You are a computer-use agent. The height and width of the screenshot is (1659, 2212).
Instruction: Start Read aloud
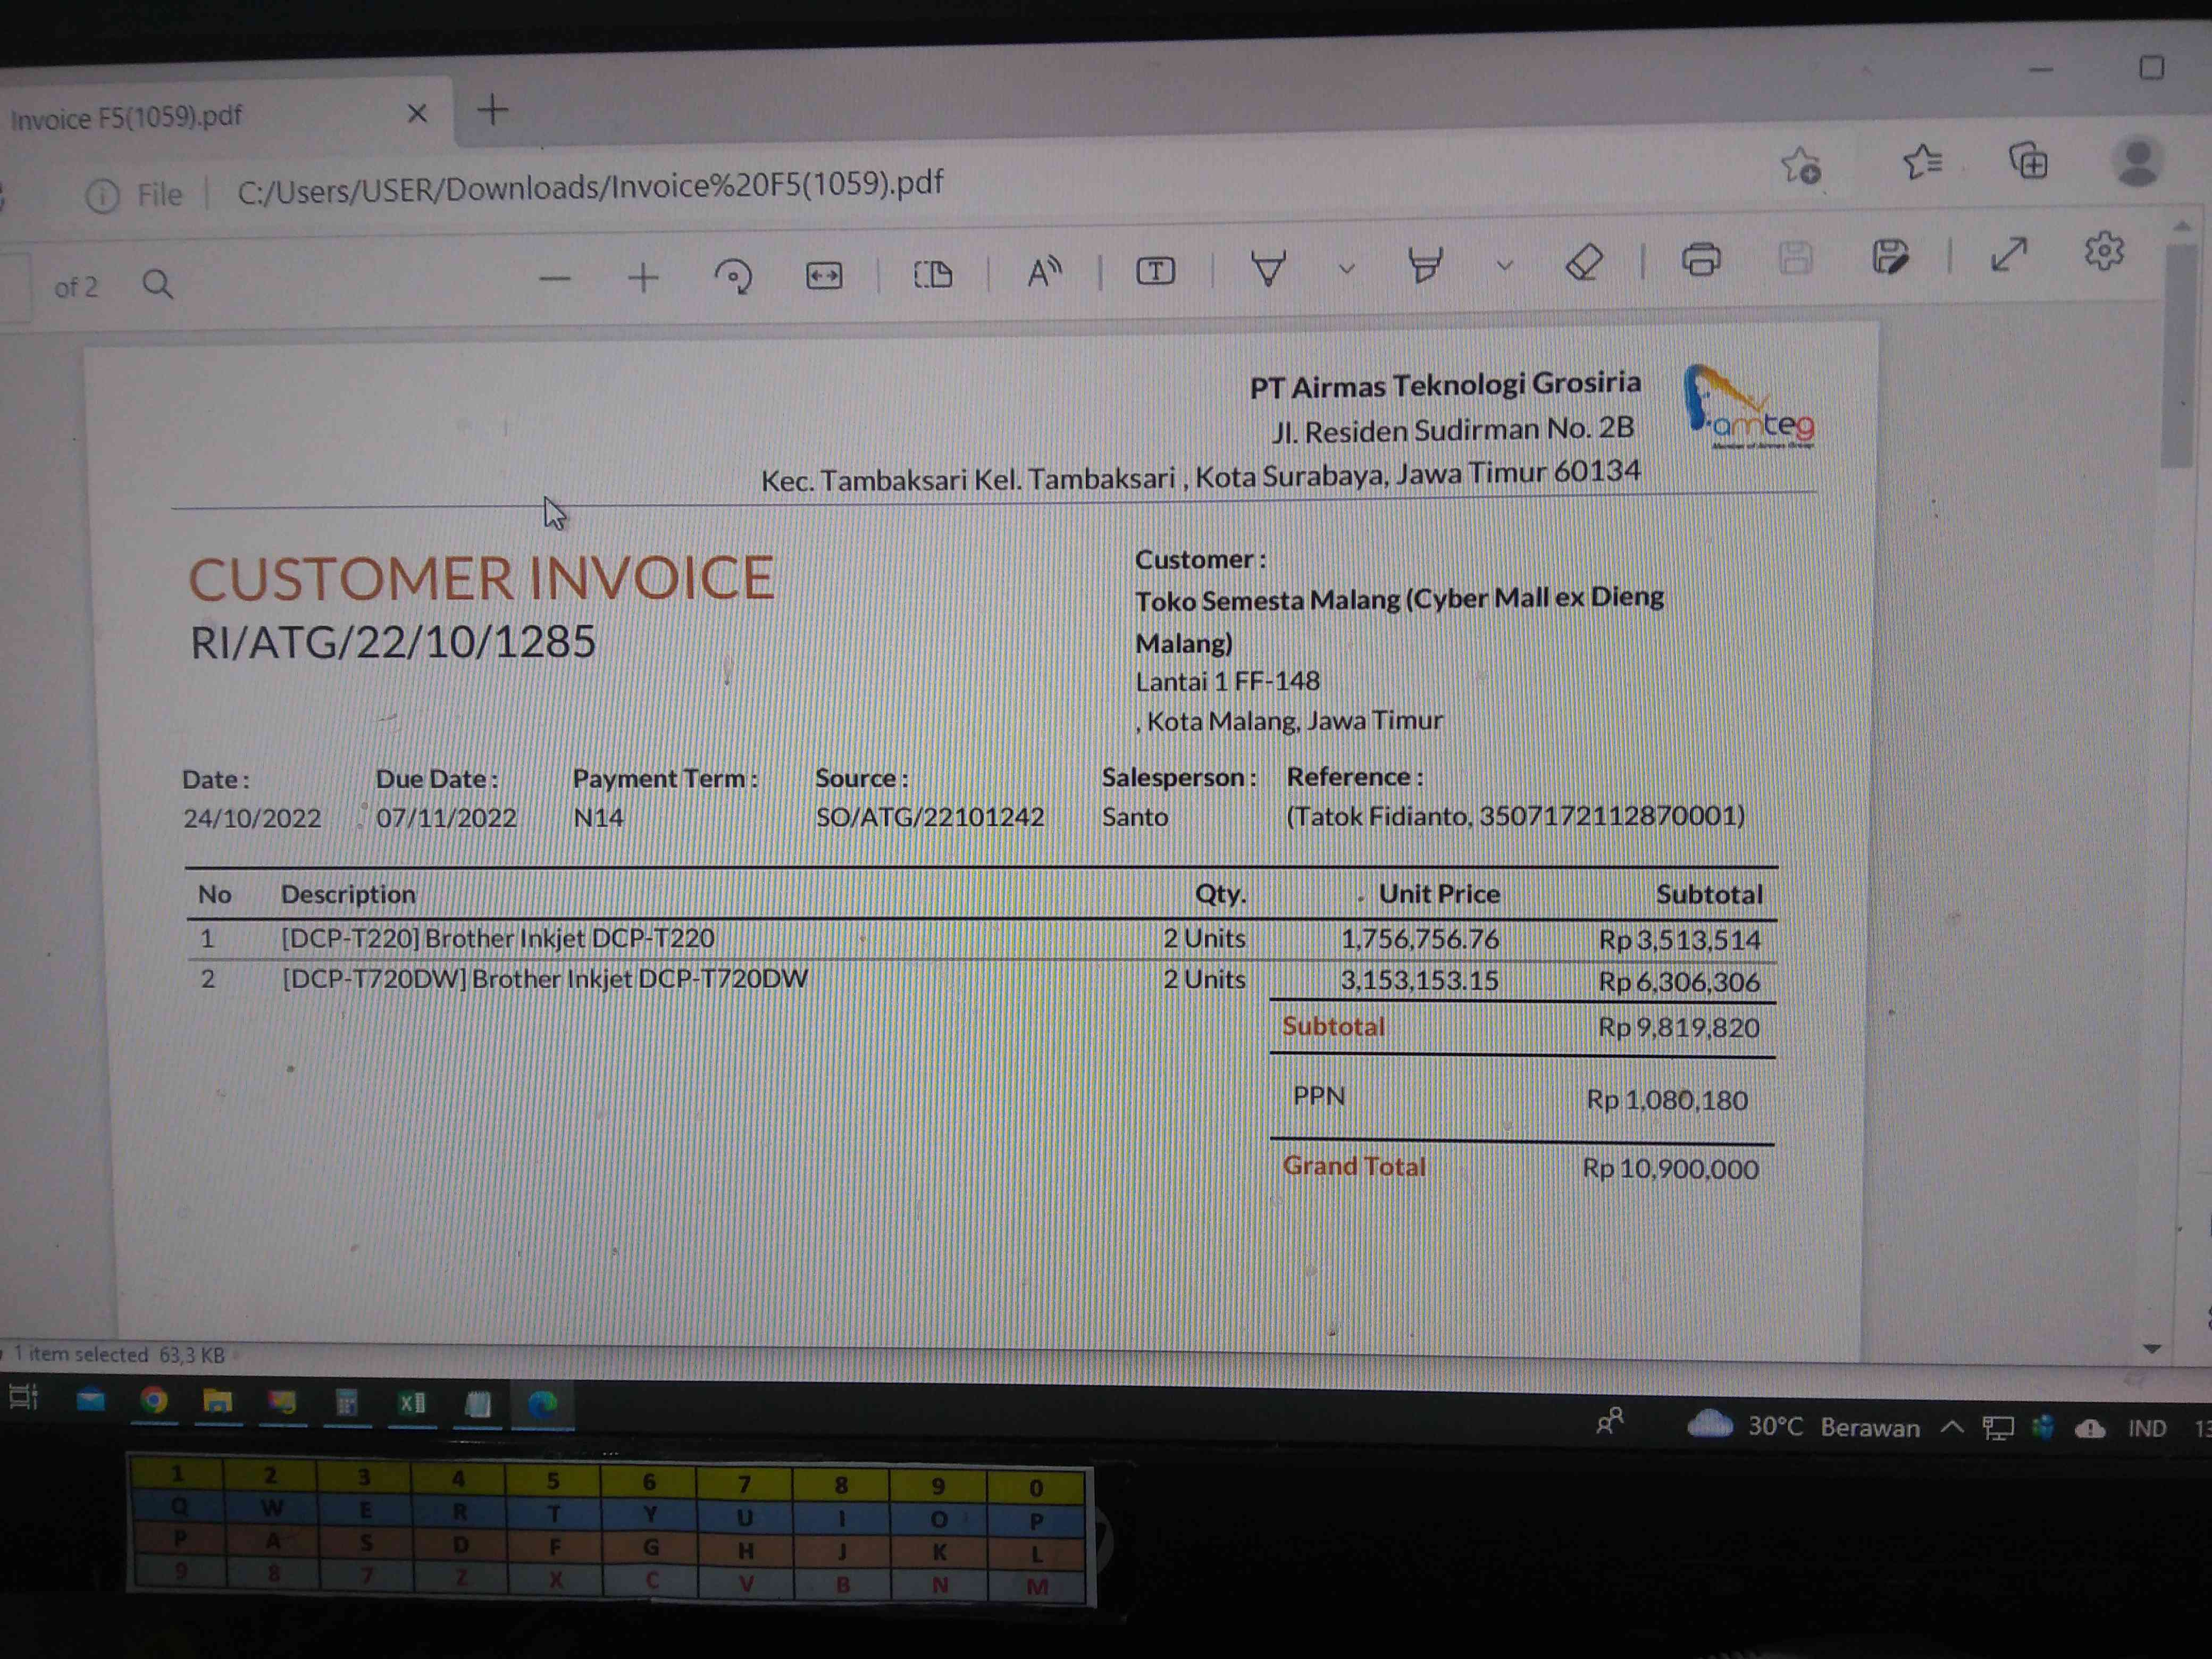pyautogui.click(x=1044, y=271)
